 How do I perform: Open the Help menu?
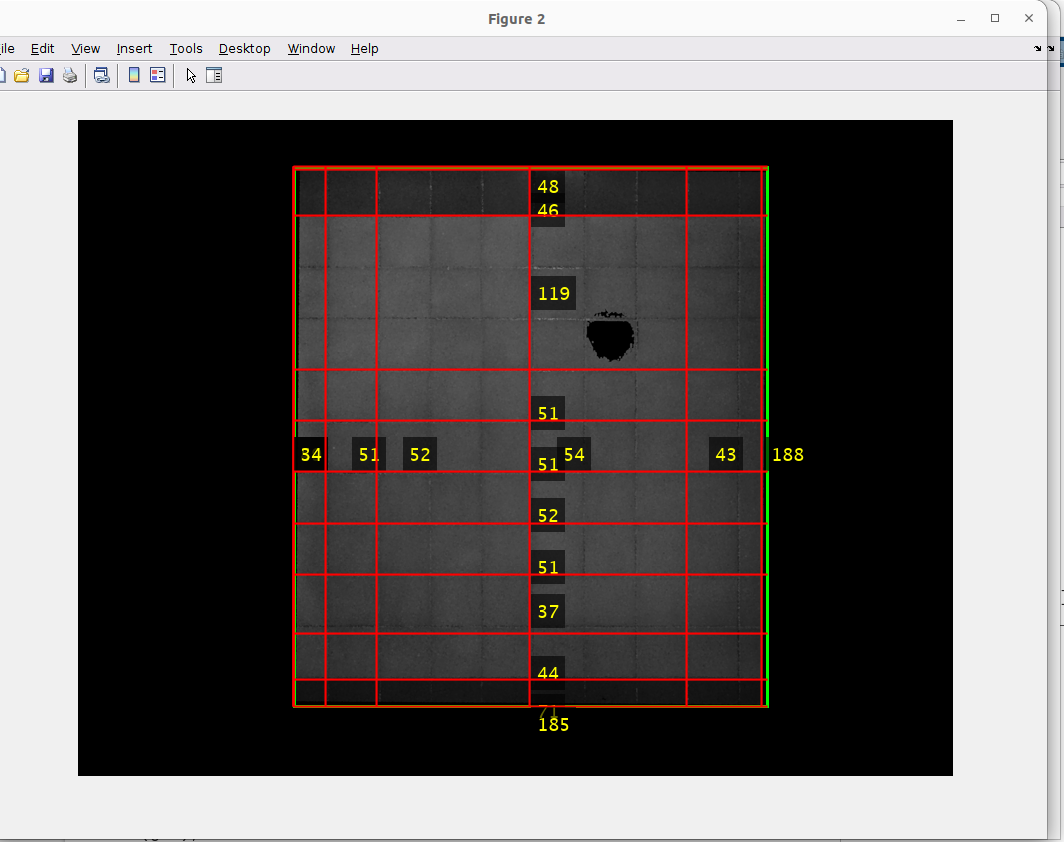point(364,48)
